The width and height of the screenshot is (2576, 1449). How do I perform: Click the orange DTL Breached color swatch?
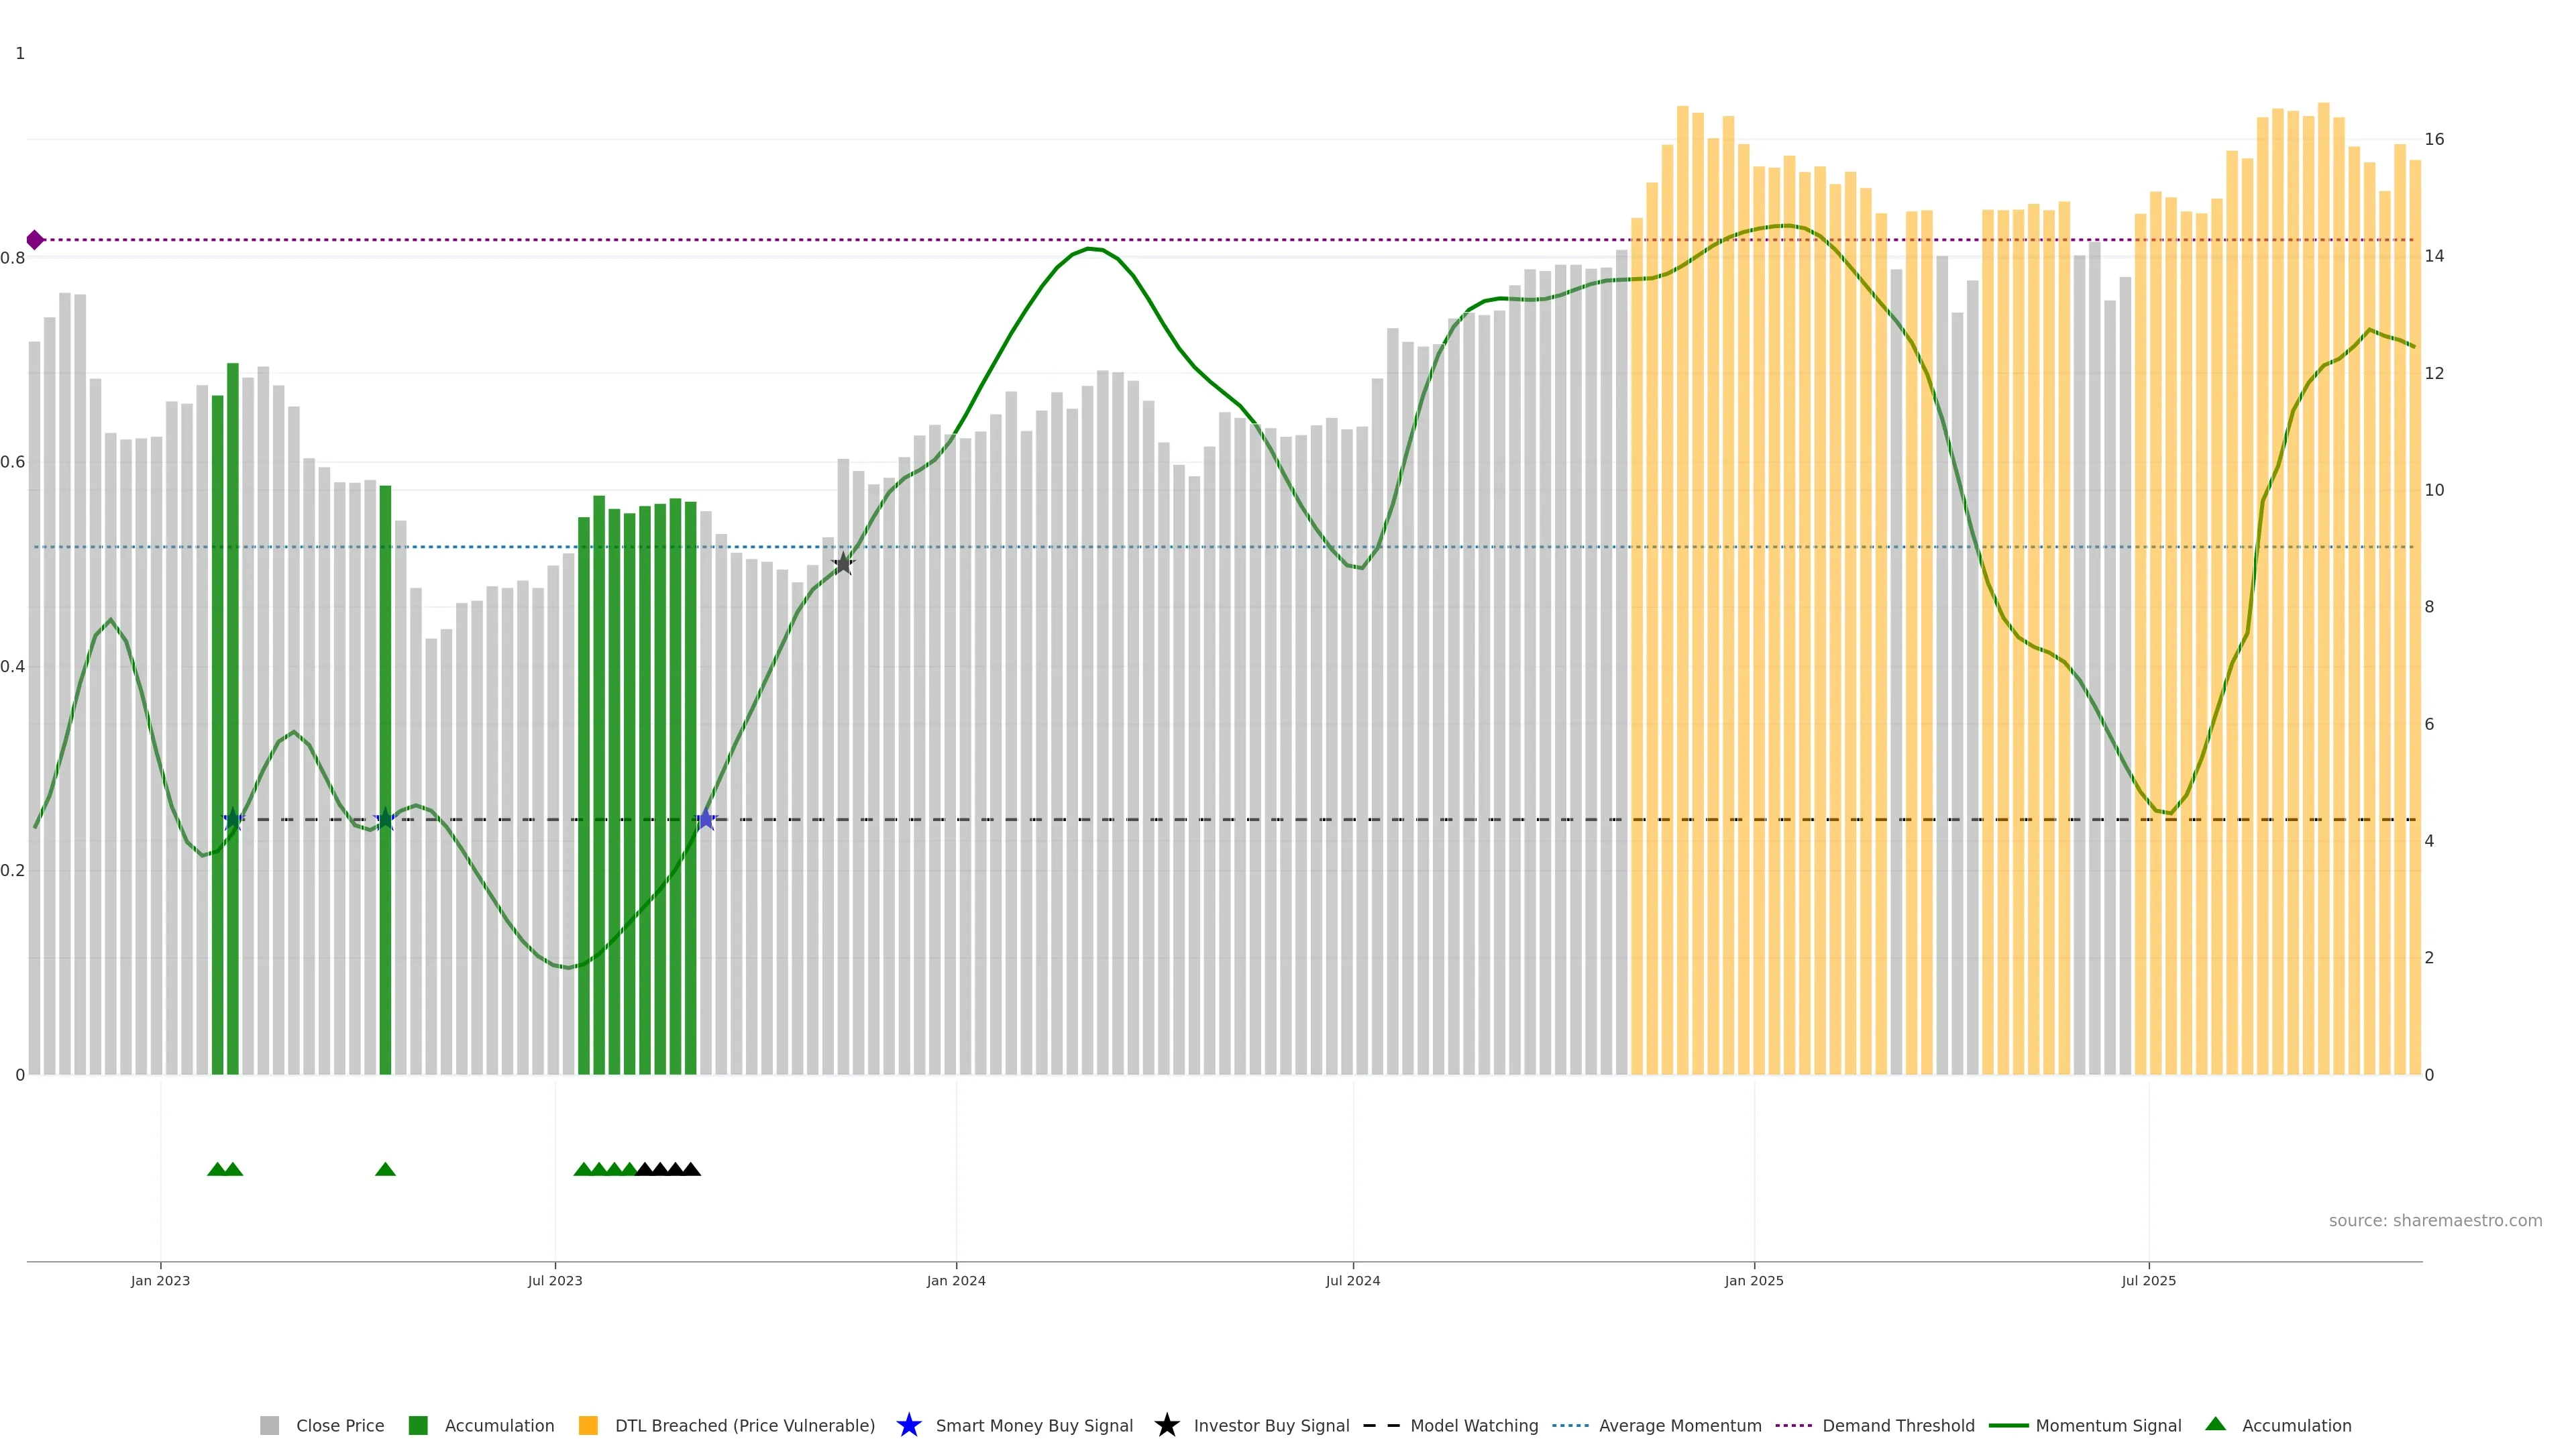588,1425
